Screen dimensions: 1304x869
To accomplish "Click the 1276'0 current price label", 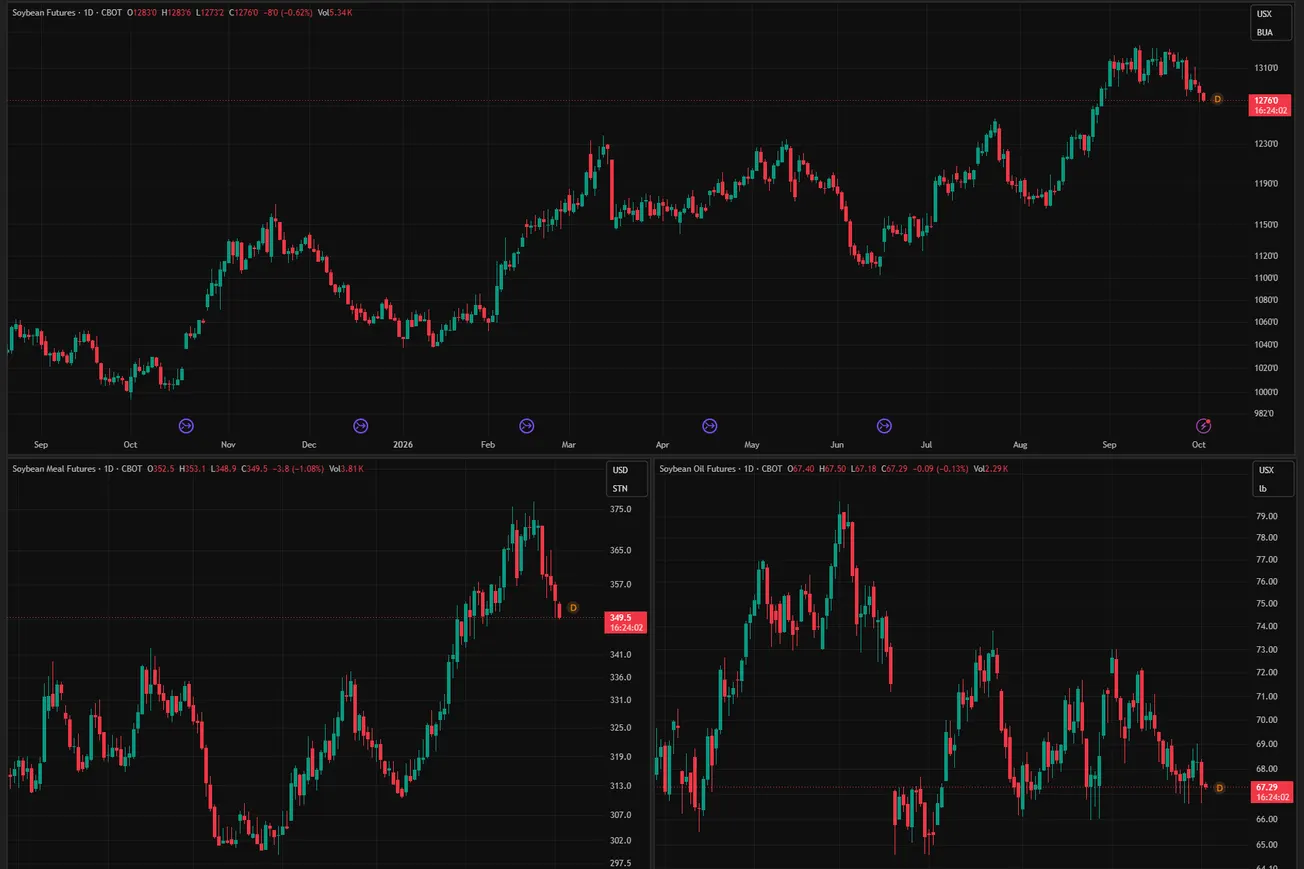I will (1270, 105).
